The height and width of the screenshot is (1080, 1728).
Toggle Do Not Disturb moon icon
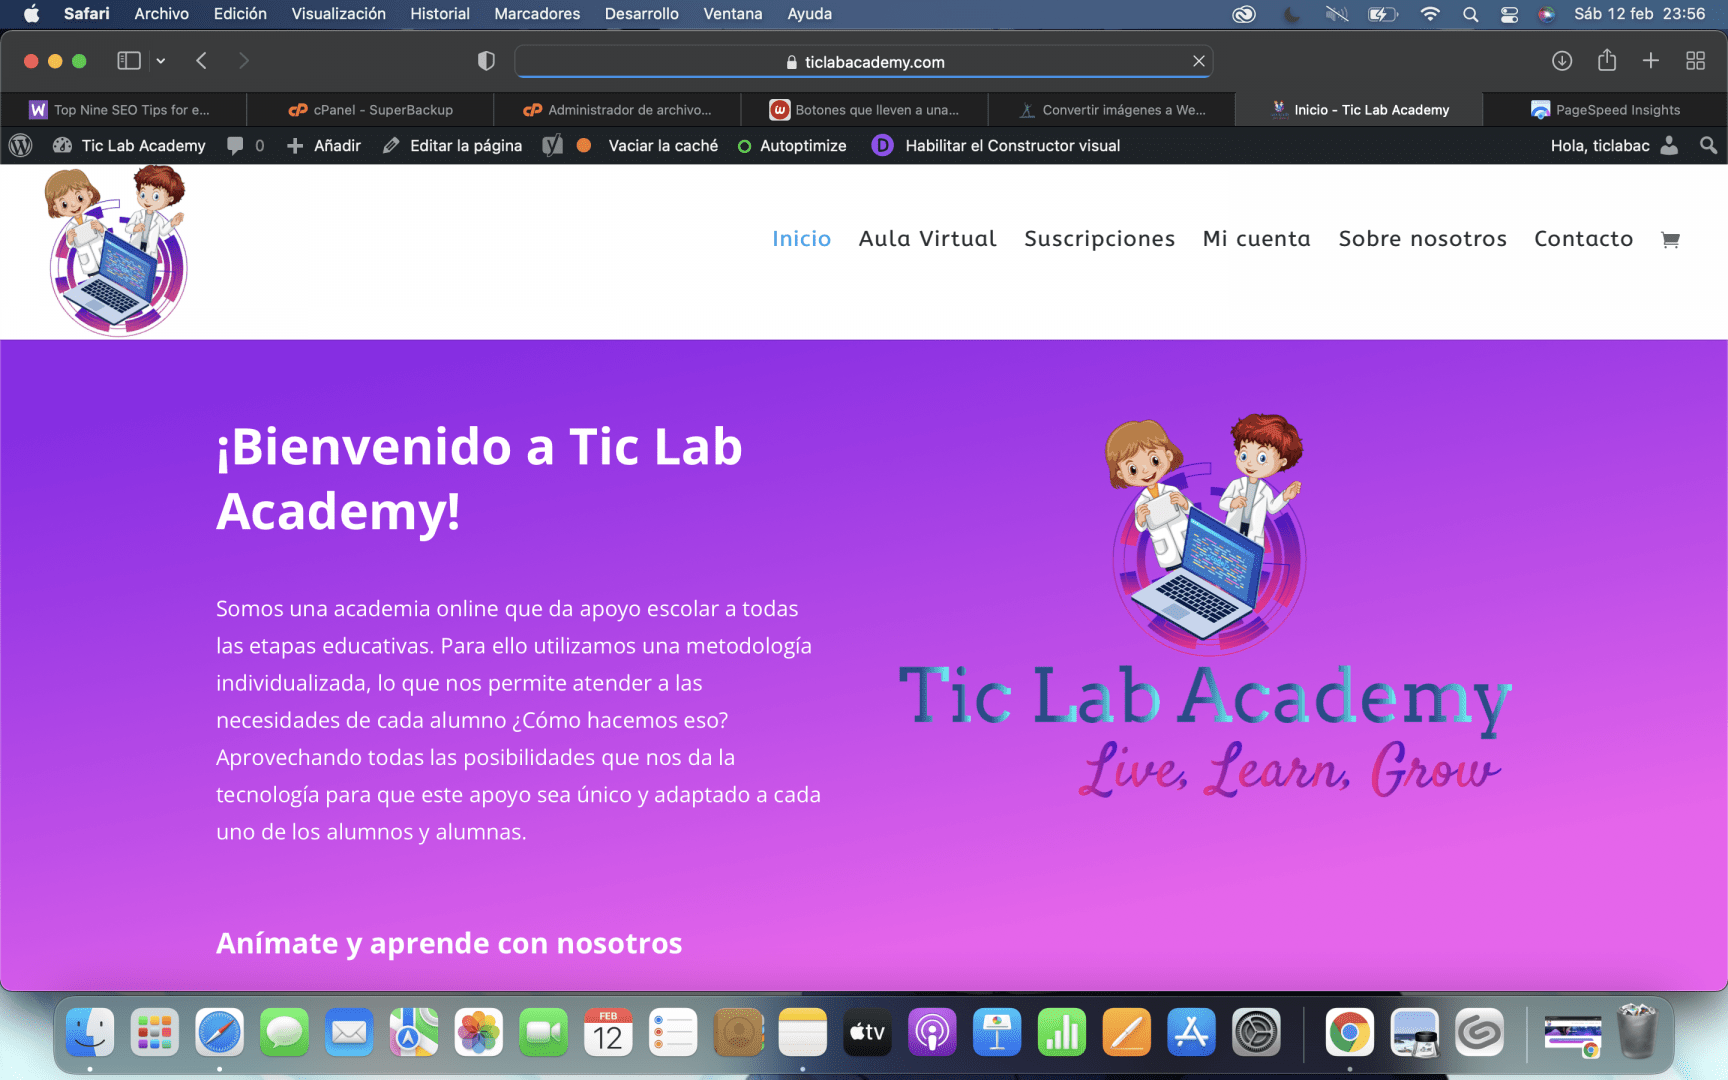(1291, 14)
